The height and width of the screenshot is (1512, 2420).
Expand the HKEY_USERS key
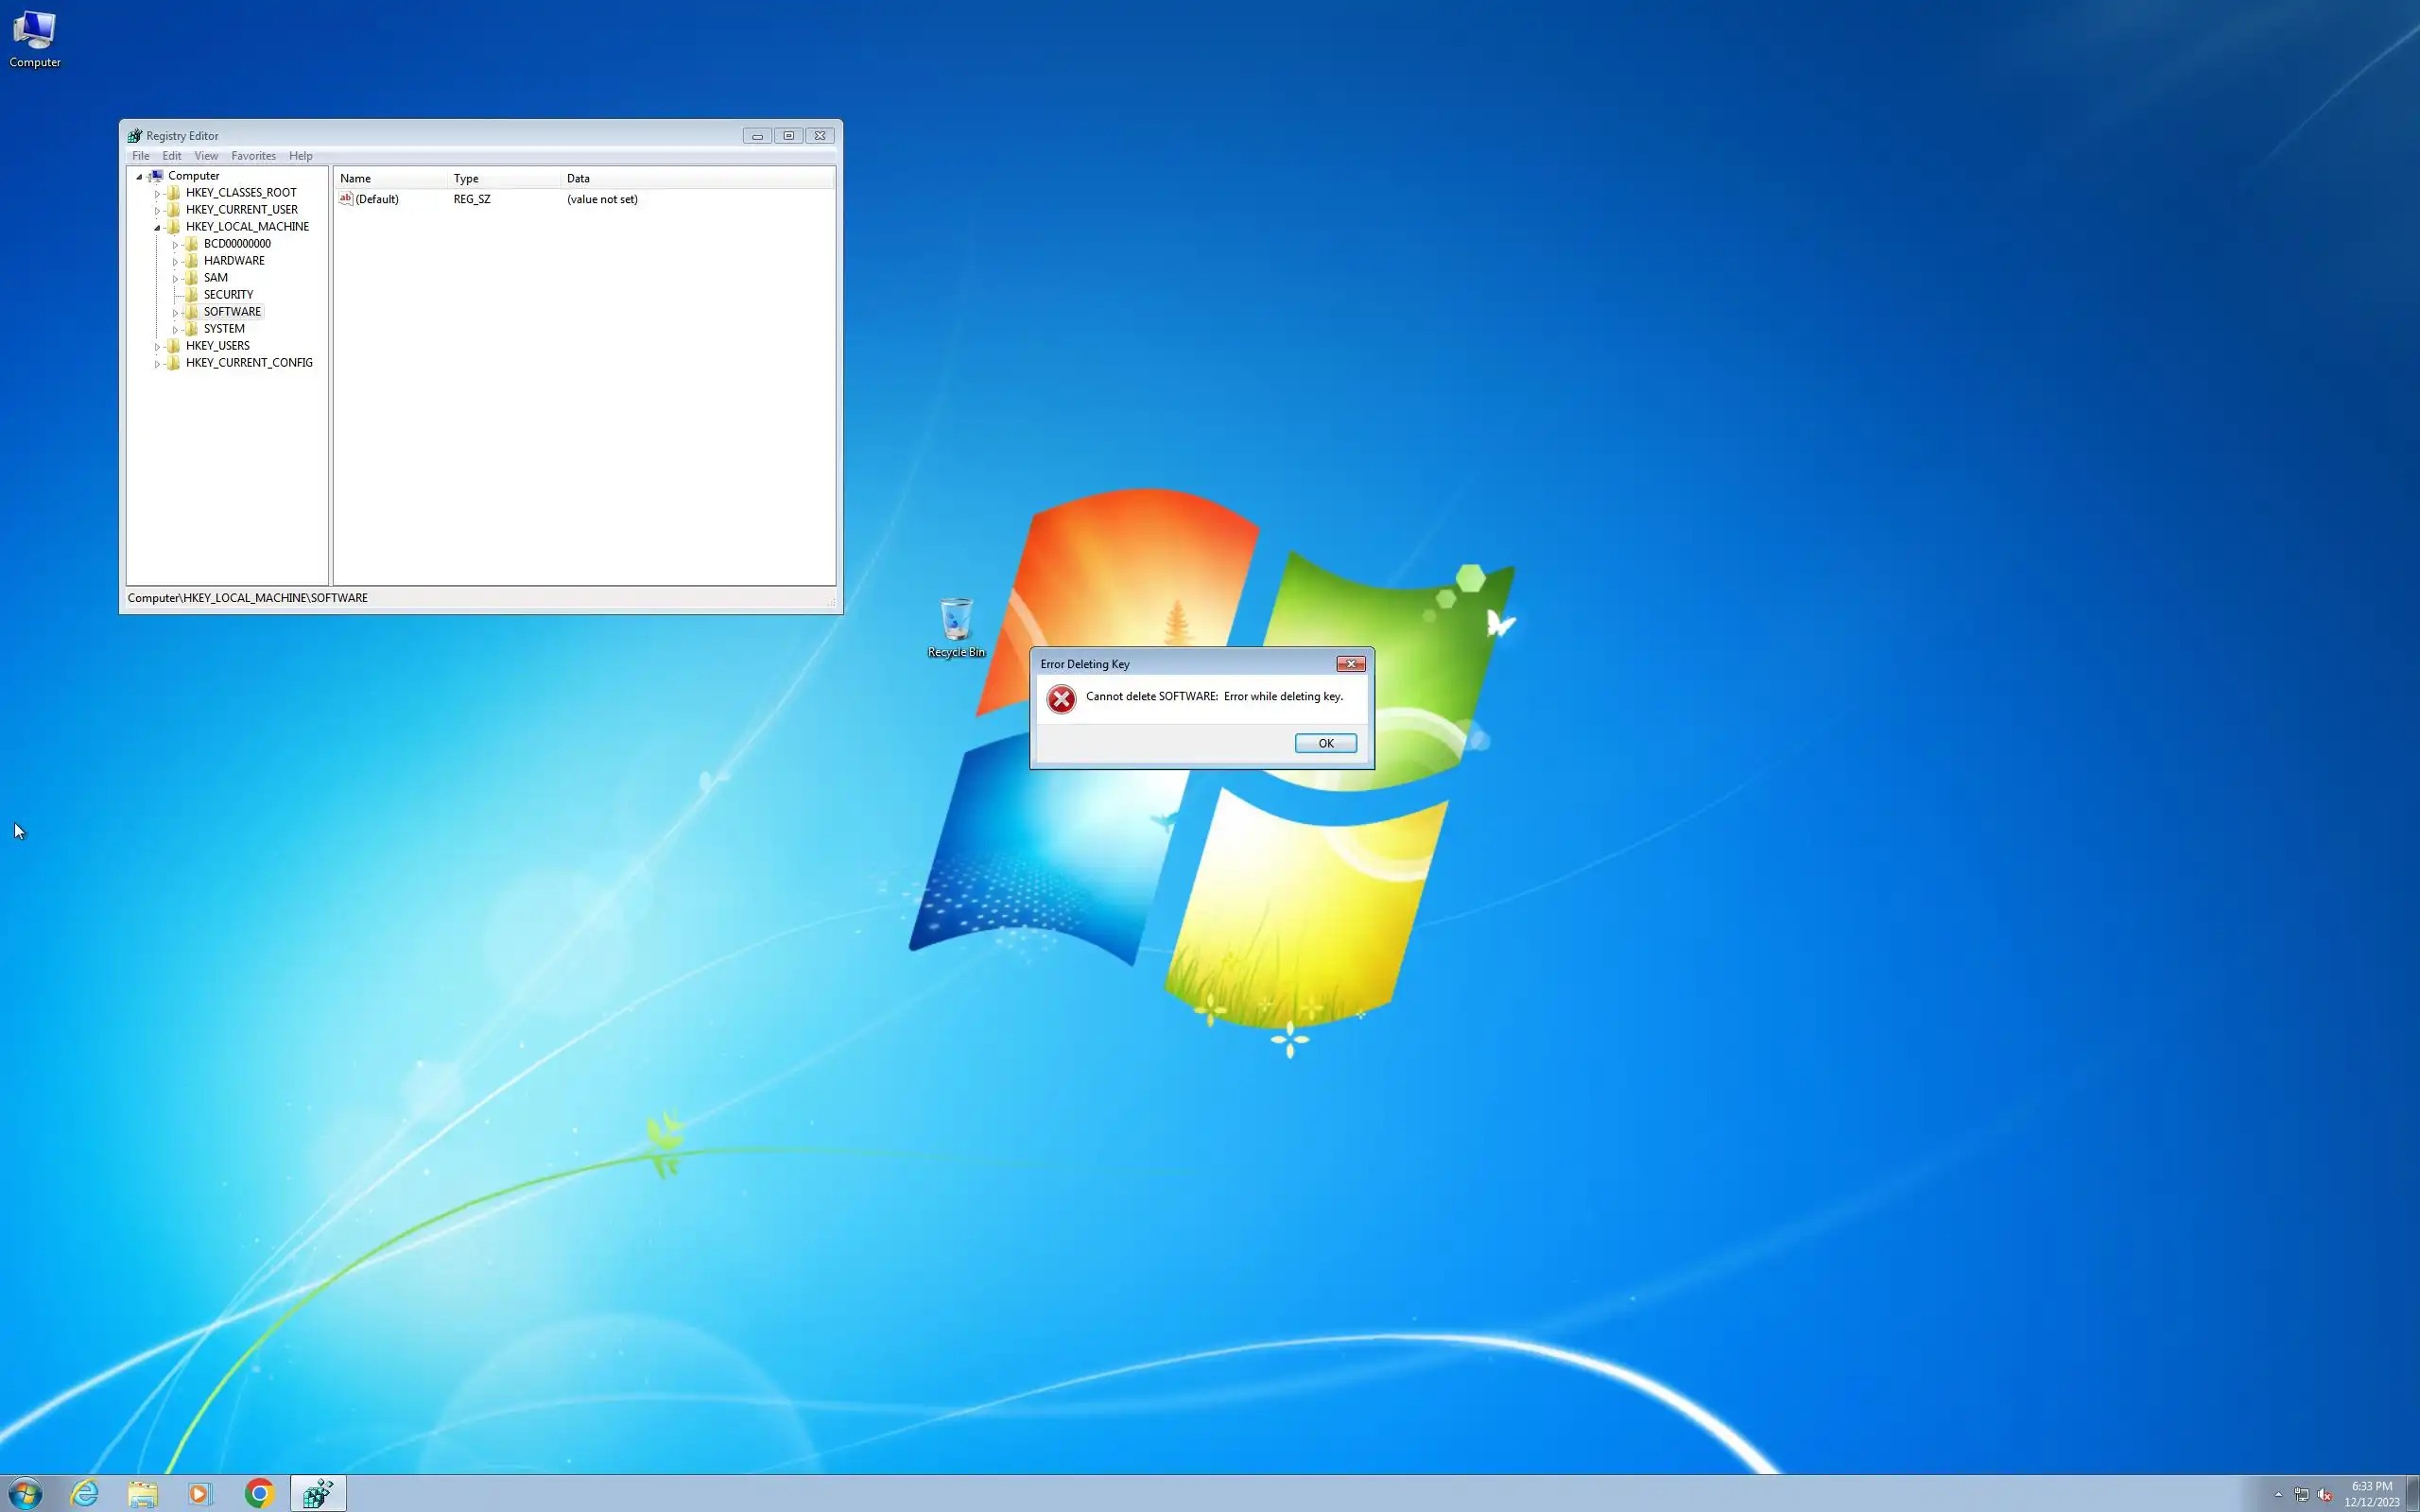pos(157,346)
